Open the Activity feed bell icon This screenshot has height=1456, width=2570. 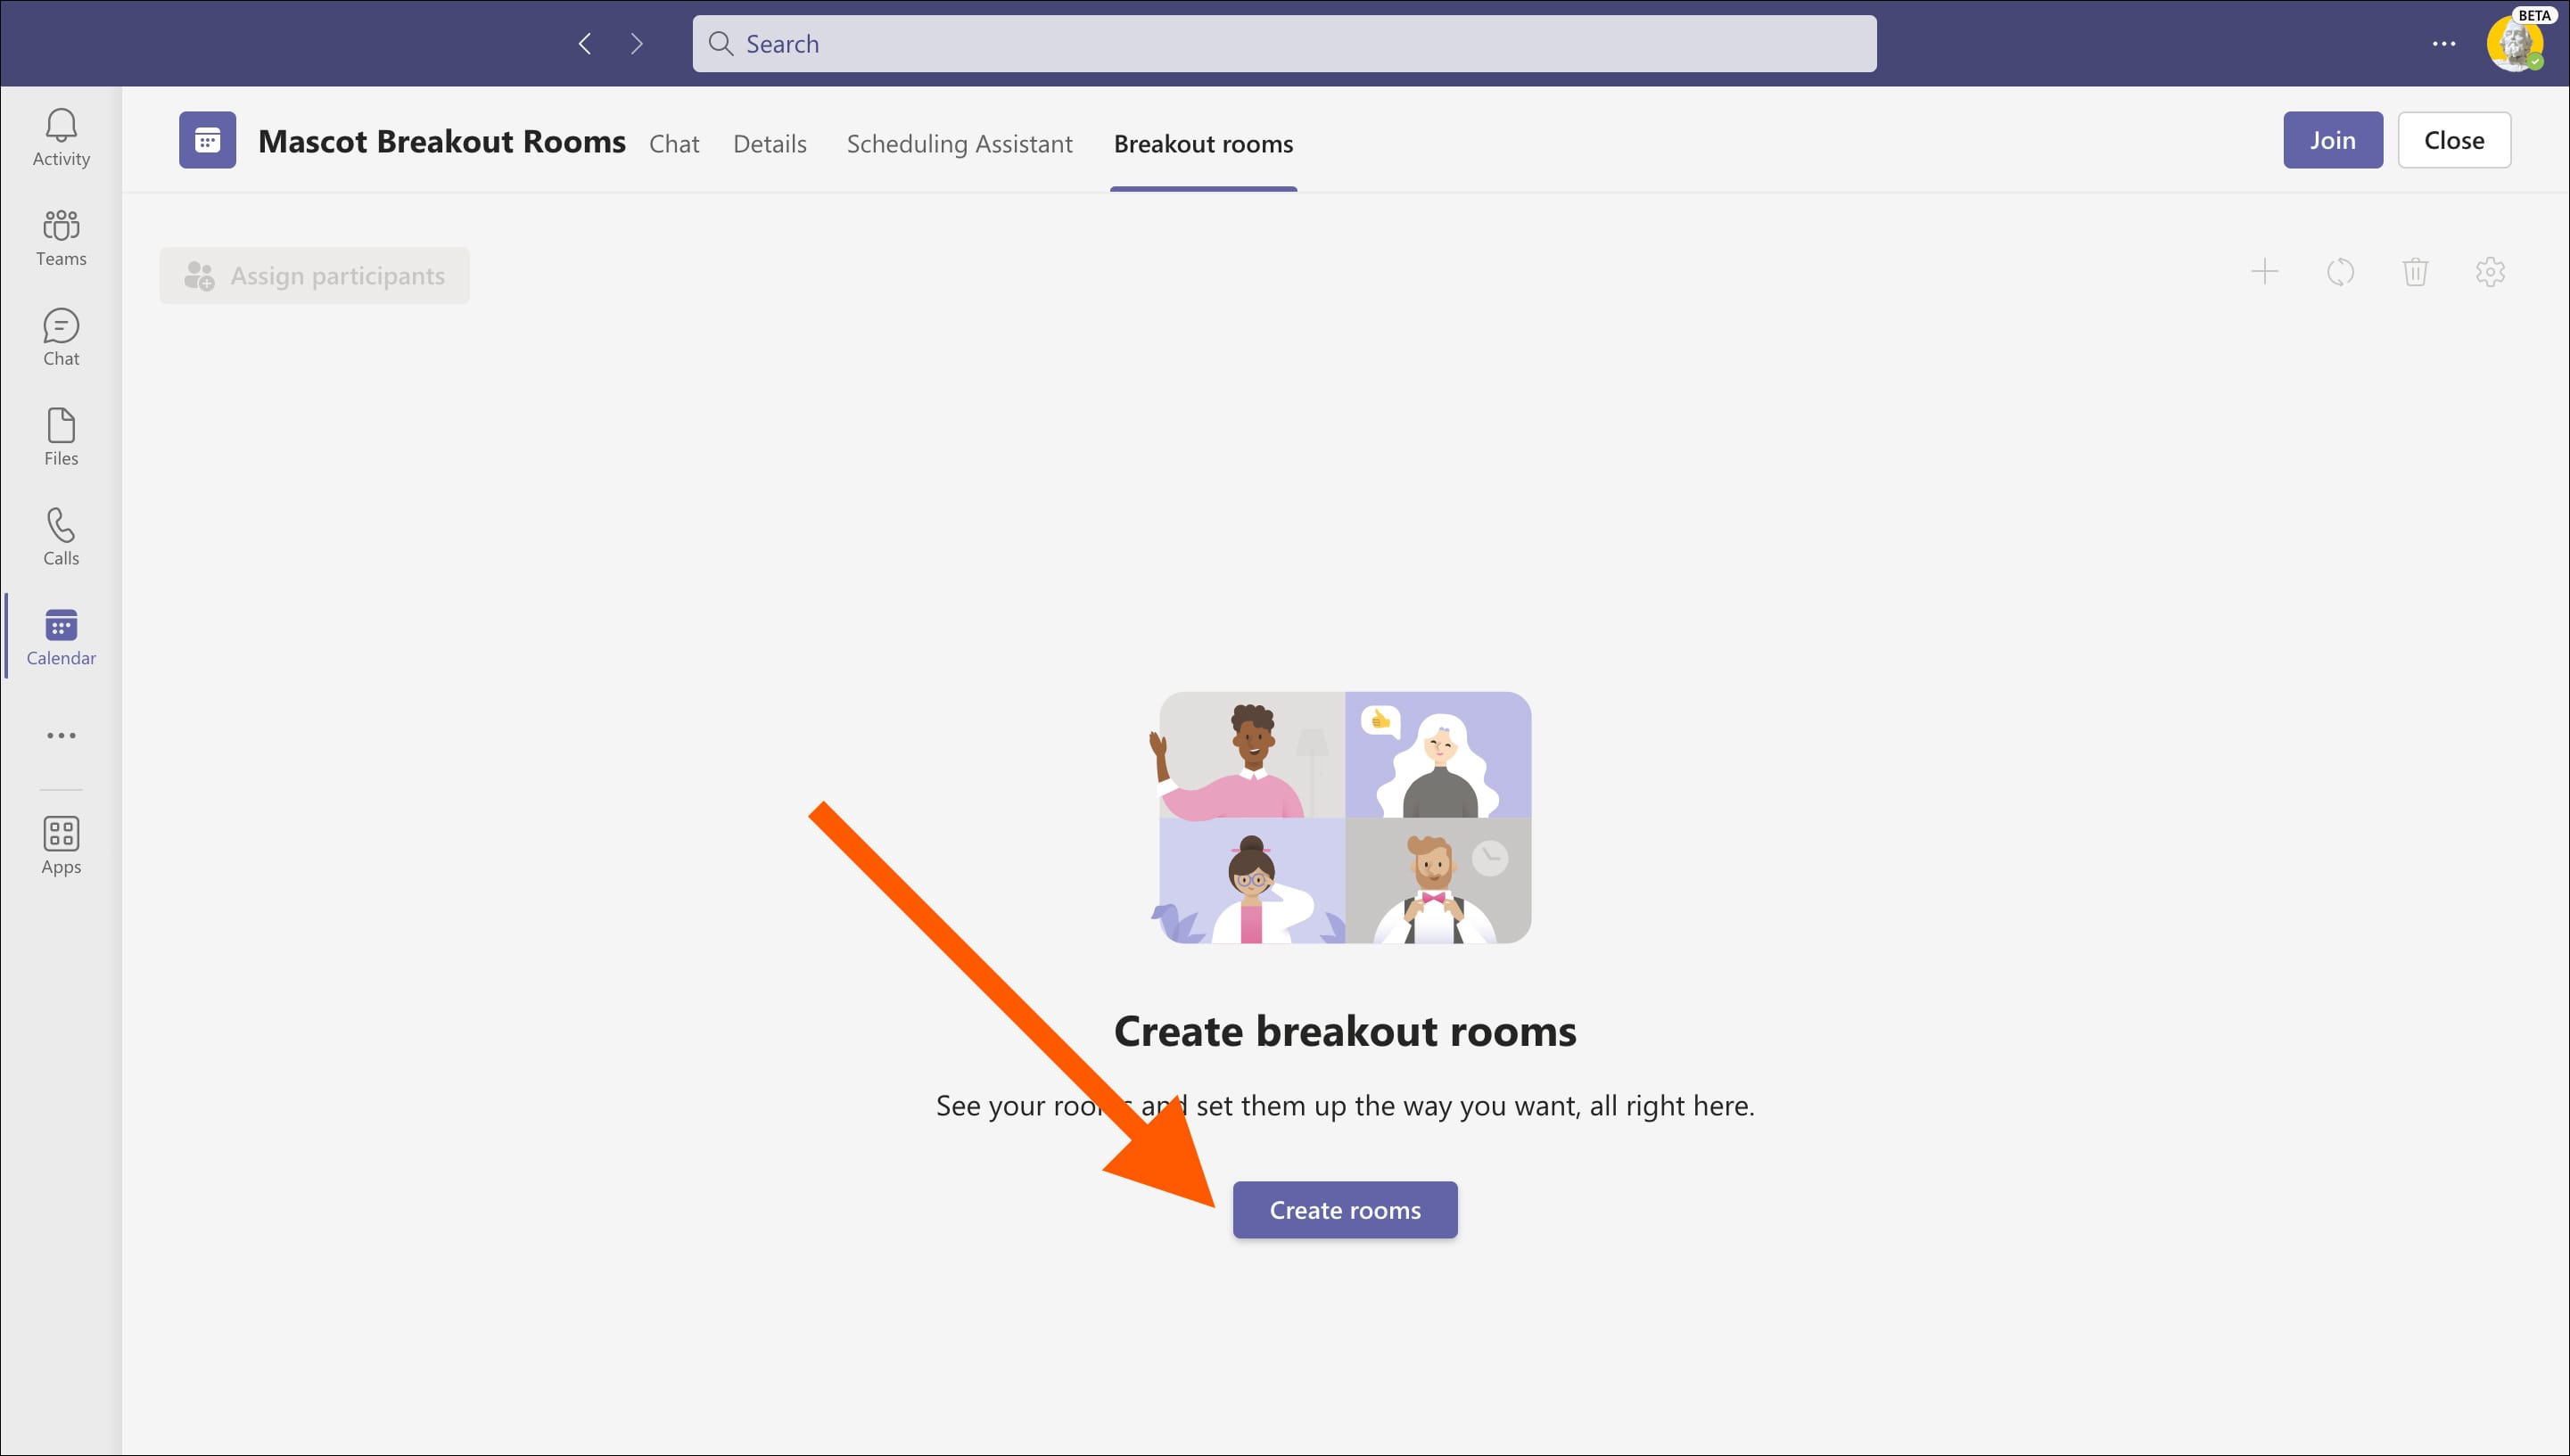[x=61, y=137]
